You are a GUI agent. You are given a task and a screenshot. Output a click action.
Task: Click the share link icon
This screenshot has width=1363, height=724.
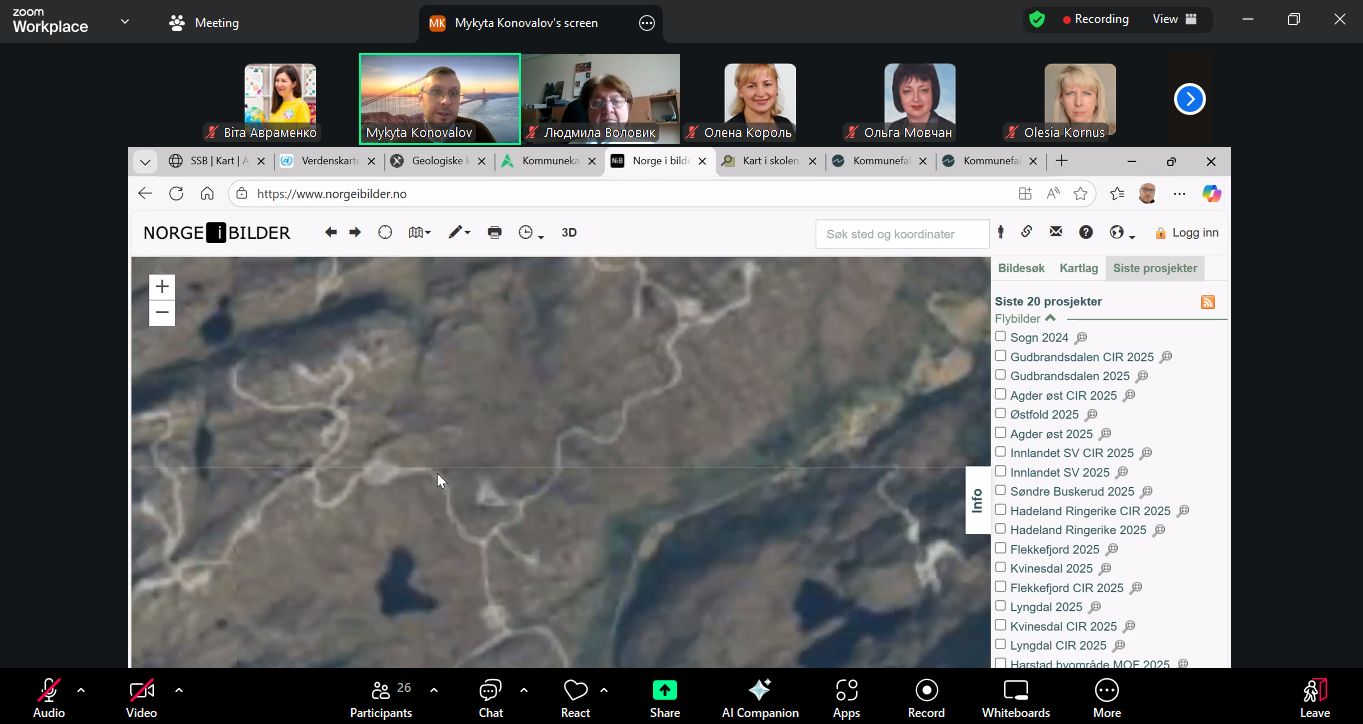click(x=1026, y=232)
